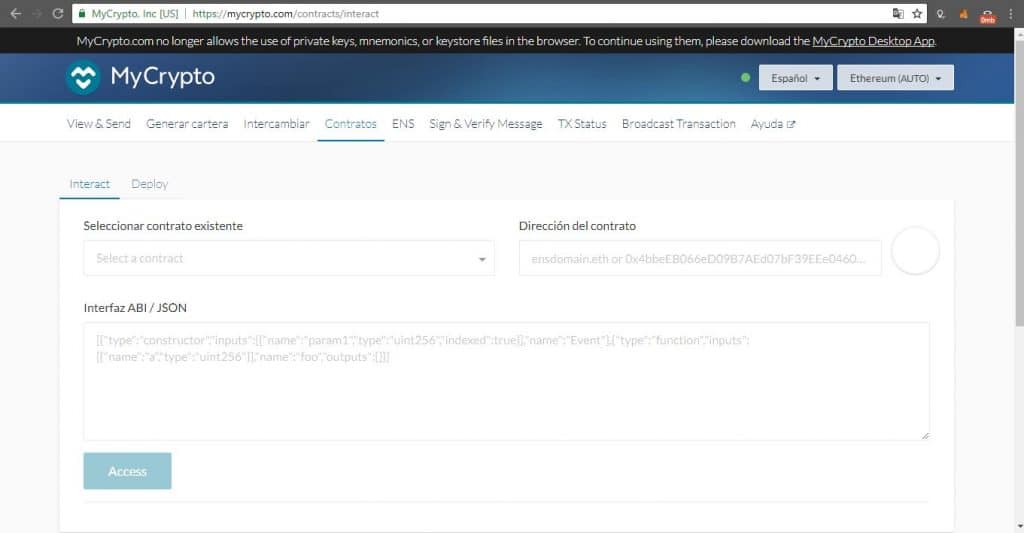Image resolution: width=1024 pixels, height=533 pixels.
Task: Bookmark this page with the star icon
Action: (x=917, y=13)
